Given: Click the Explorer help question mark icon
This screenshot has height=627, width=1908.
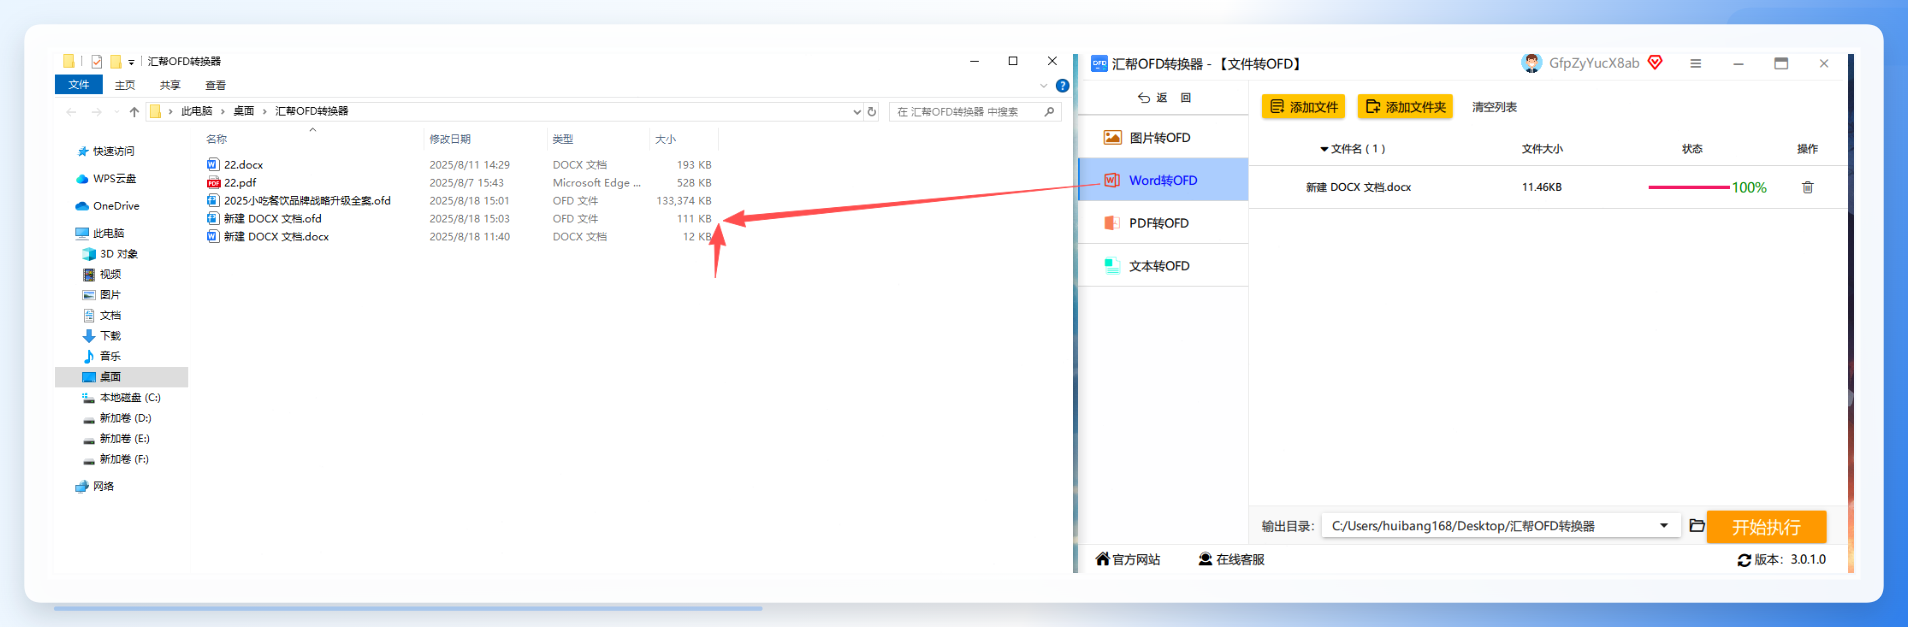Looking at the screenshot, I should coord(1062,86).
